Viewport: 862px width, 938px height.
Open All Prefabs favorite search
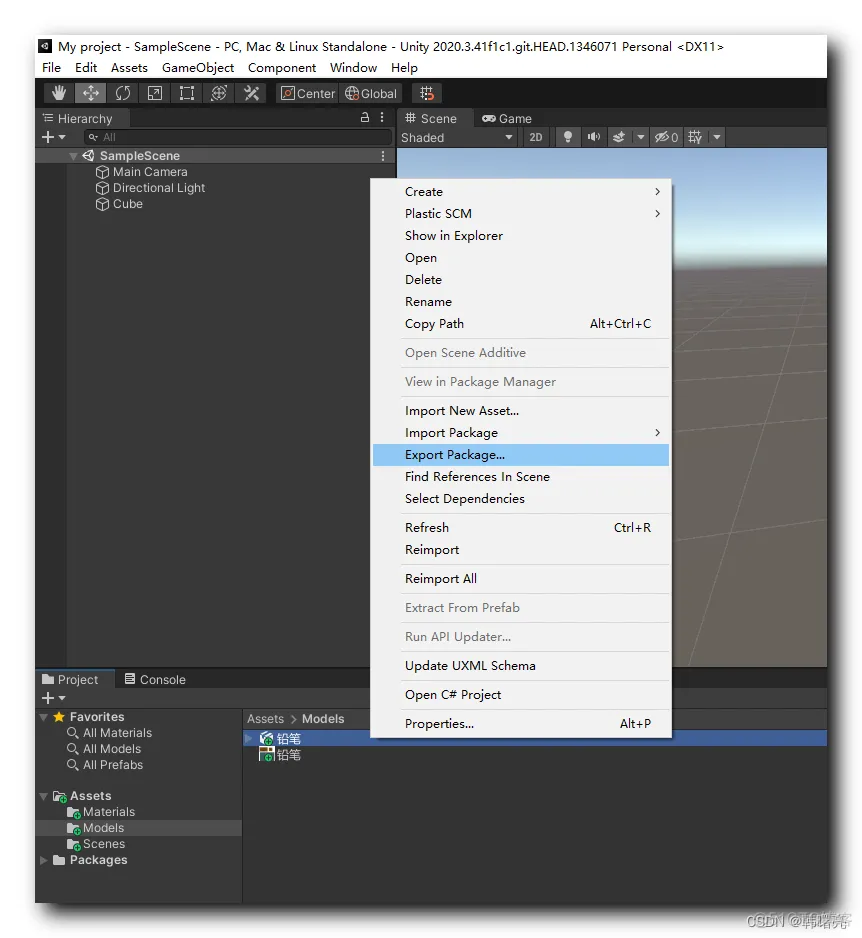(105, 765)
